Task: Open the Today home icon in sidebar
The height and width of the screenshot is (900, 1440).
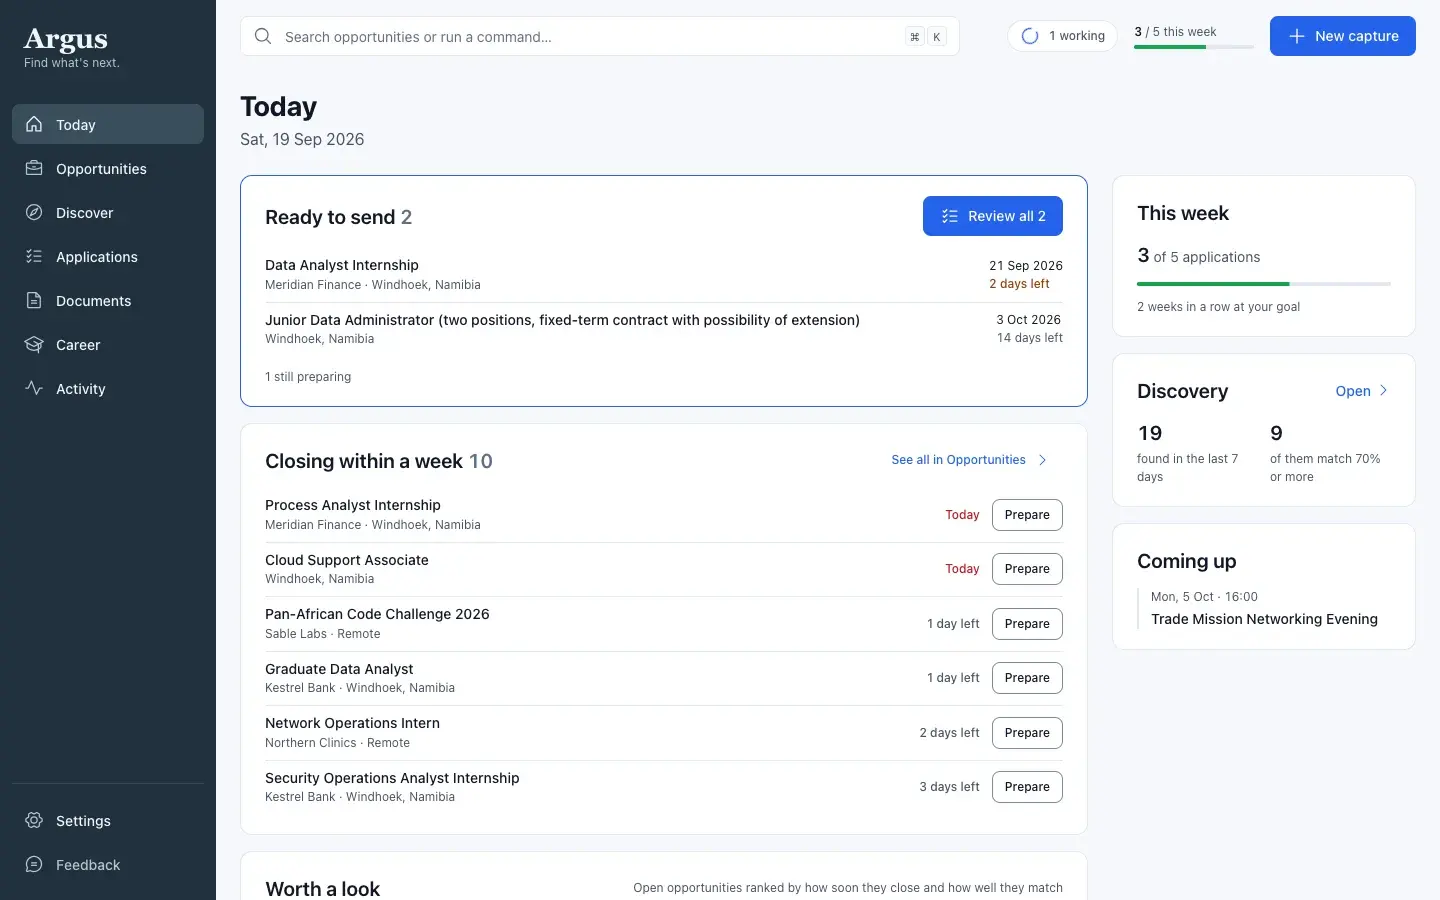Action: click(34, 124)
